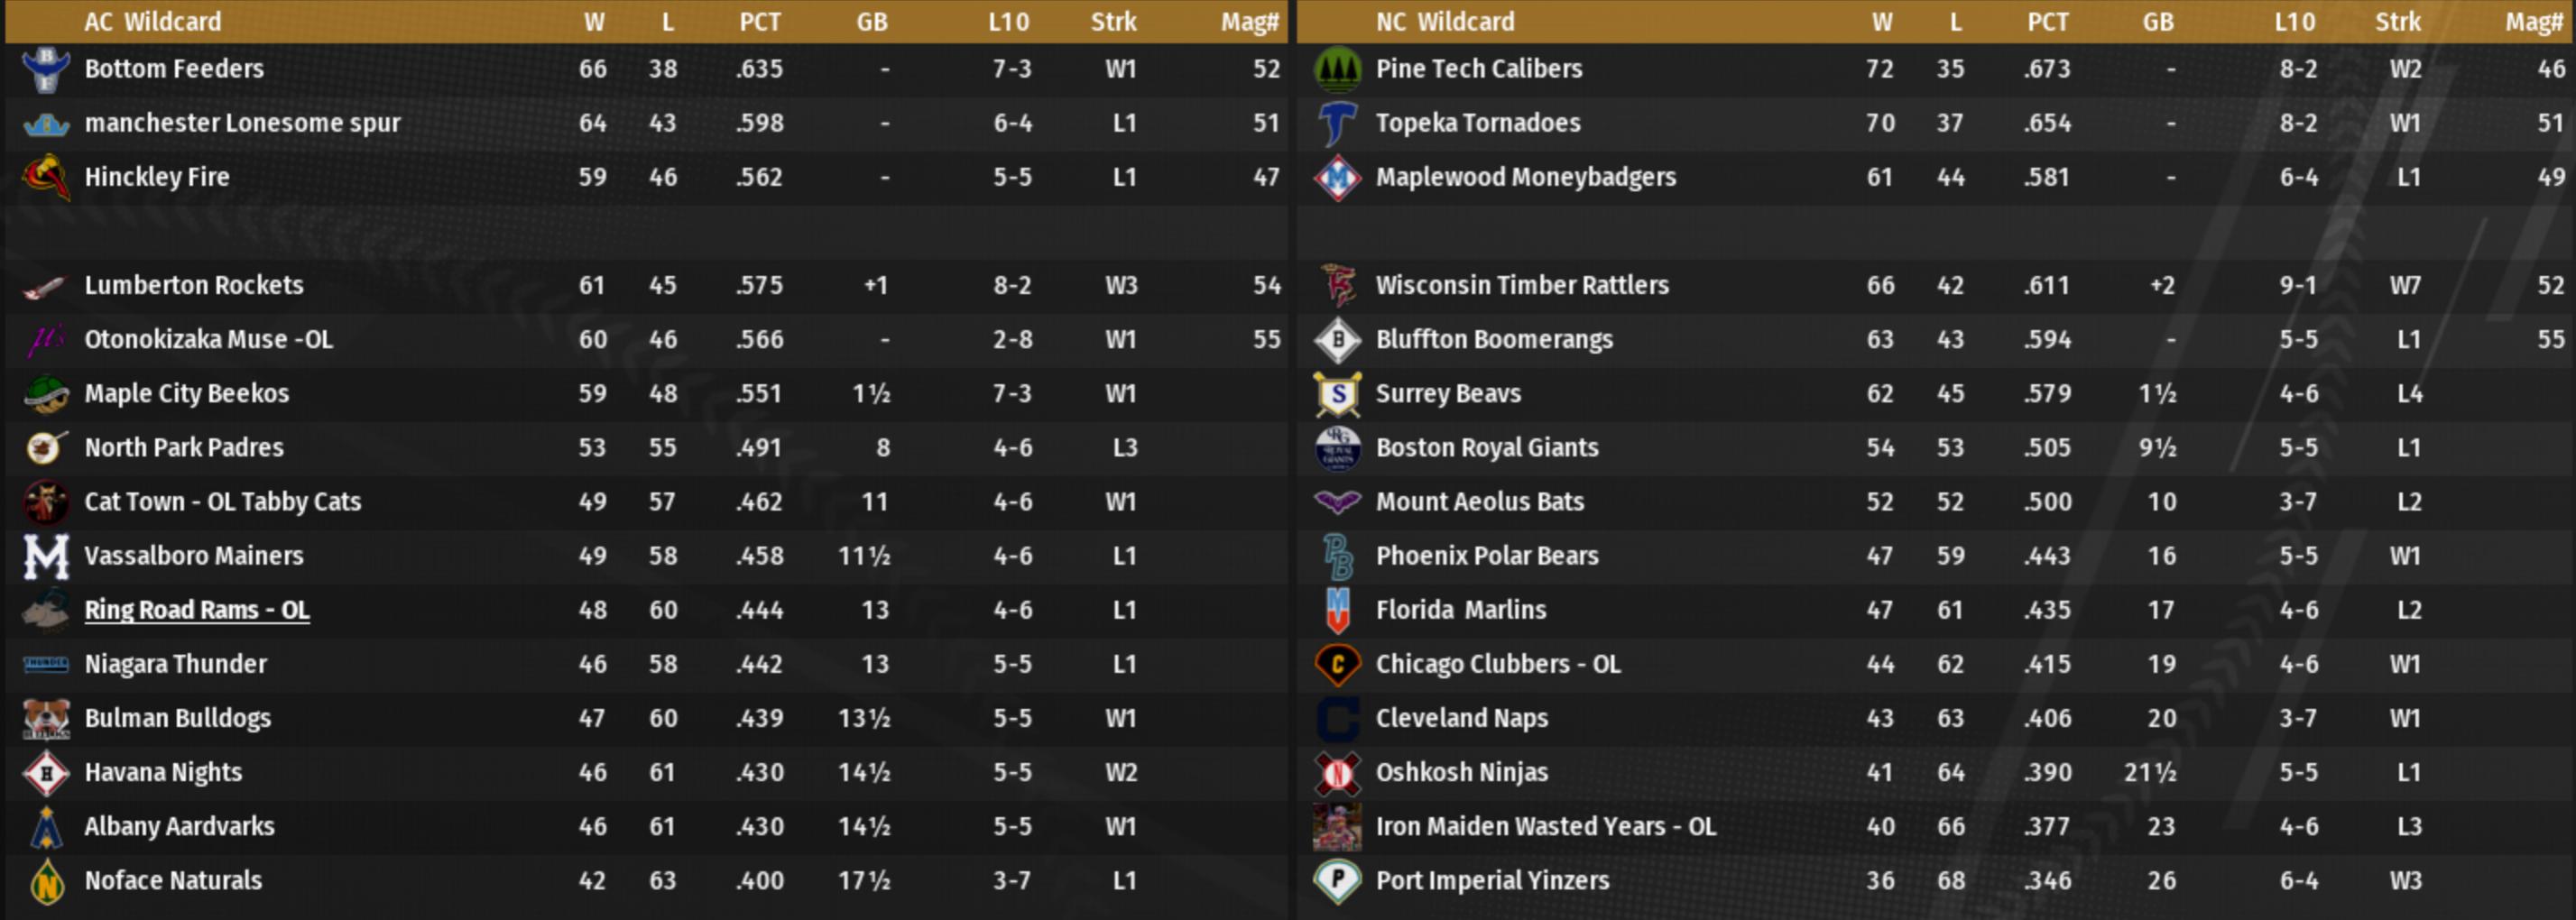Click the Bottom Feeders team logo
Screen dimensions: 2576x920
[46, 69]
